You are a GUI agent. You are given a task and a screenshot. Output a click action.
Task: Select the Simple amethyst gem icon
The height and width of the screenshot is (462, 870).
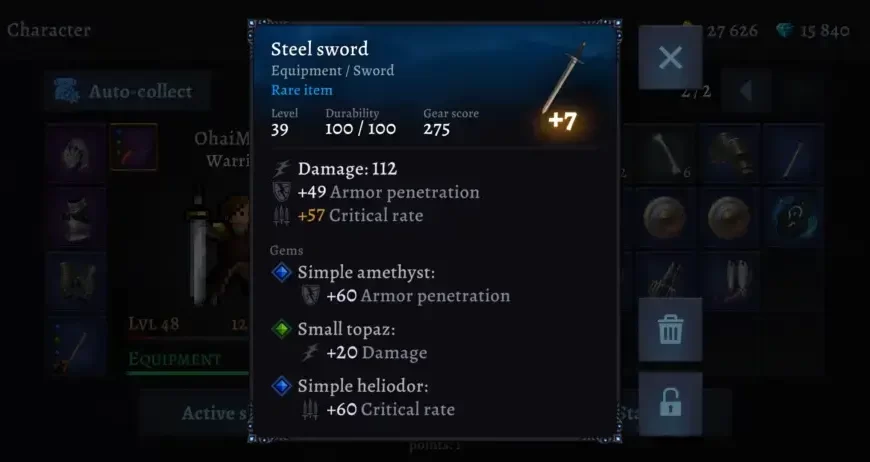(282, 272)
